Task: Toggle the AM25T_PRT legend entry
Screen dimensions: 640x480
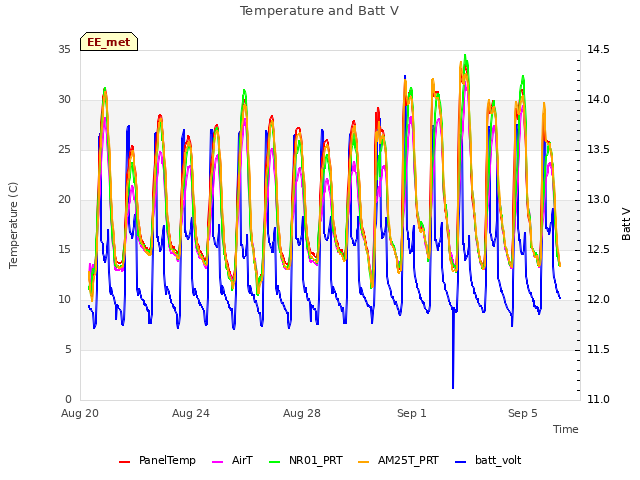Action: (398, 460)
